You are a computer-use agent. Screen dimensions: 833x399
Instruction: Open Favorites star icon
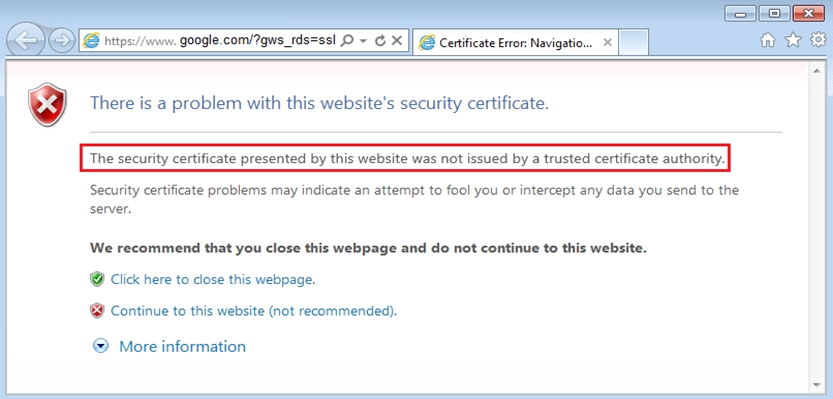point(793,40)
